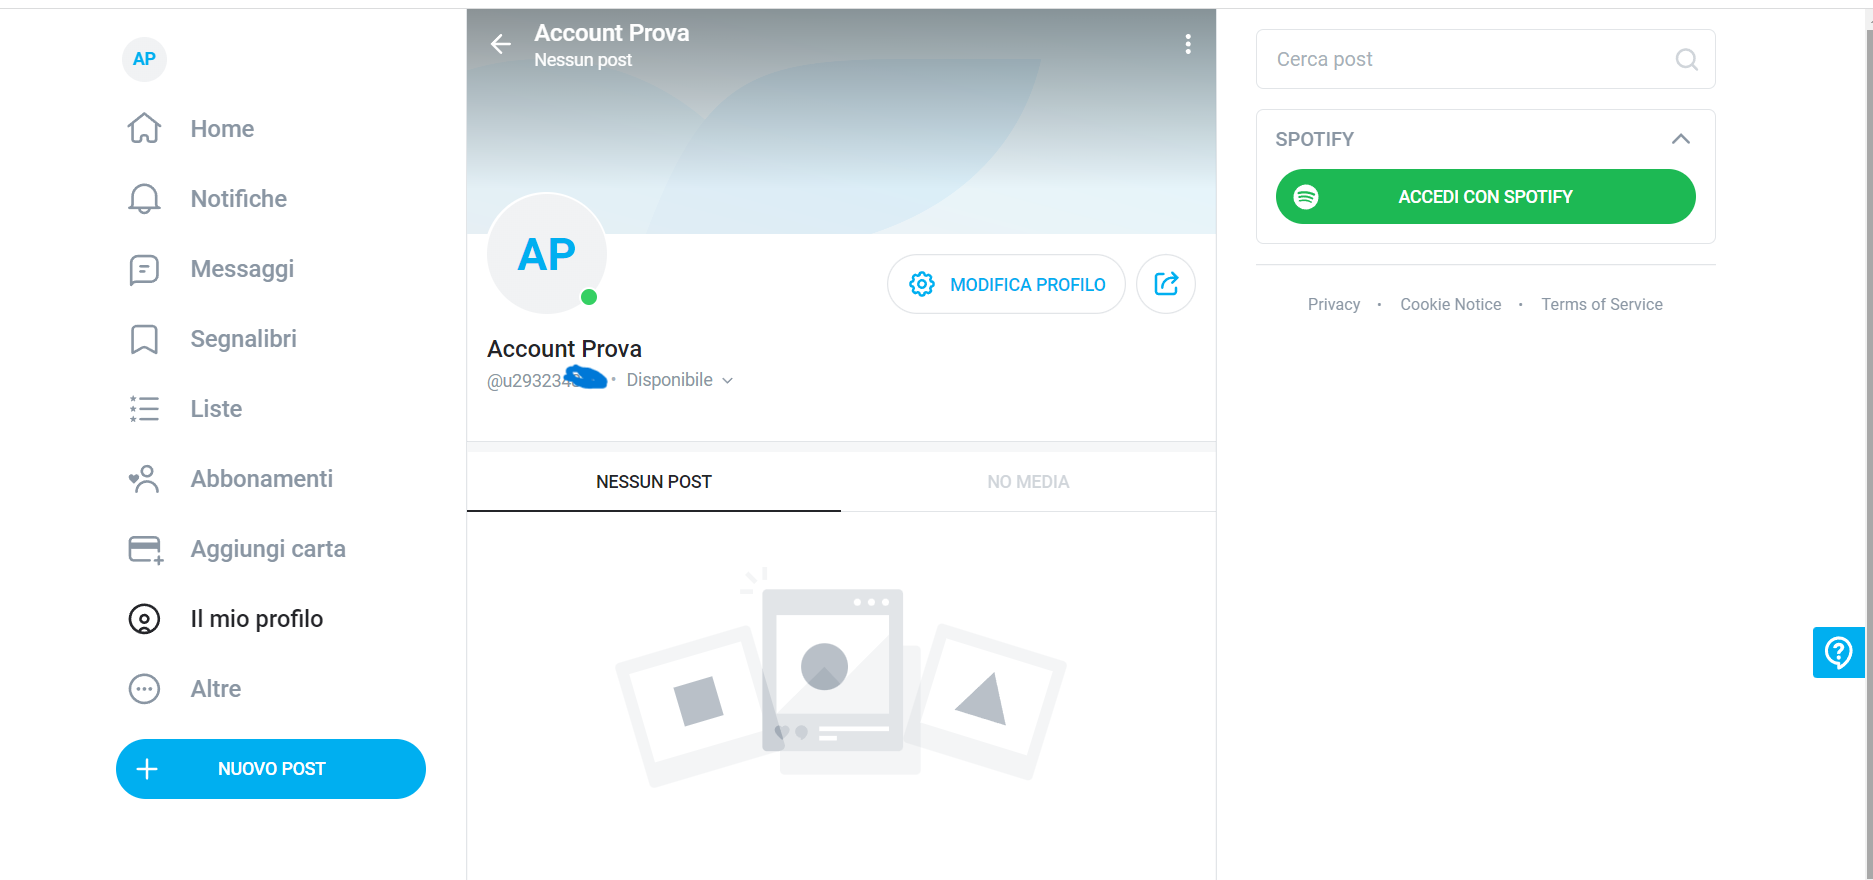Select the NESSUN POST tab
The width and height of the screenshot is (1873, 880).
654,482
